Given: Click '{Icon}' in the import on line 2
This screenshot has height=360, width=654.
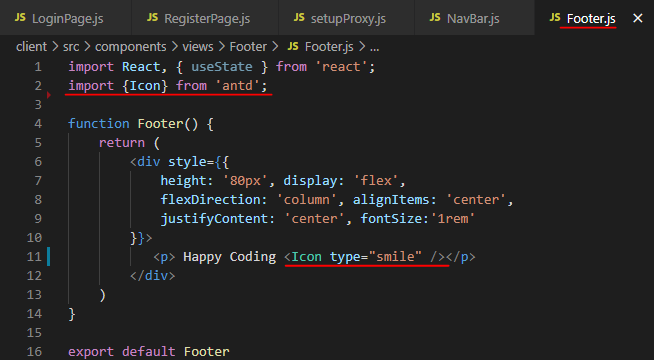Looking at the screenshot, I should (x=145, y=86).
